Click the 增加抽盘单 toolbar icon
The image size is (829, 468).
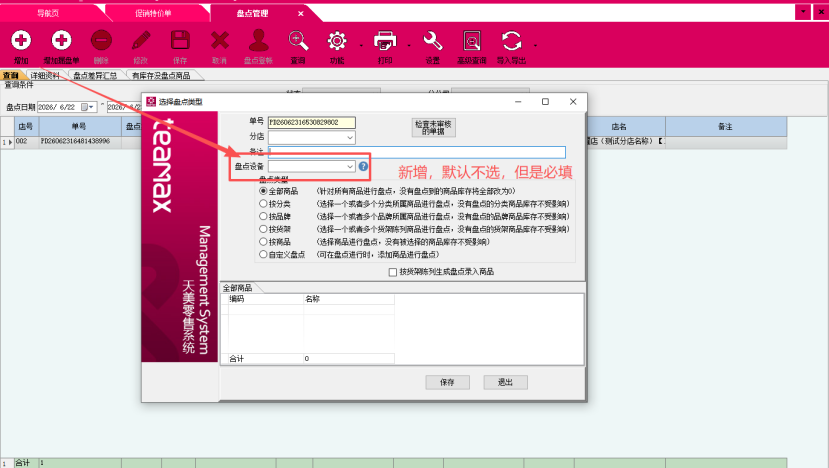(x=61, y=41)
